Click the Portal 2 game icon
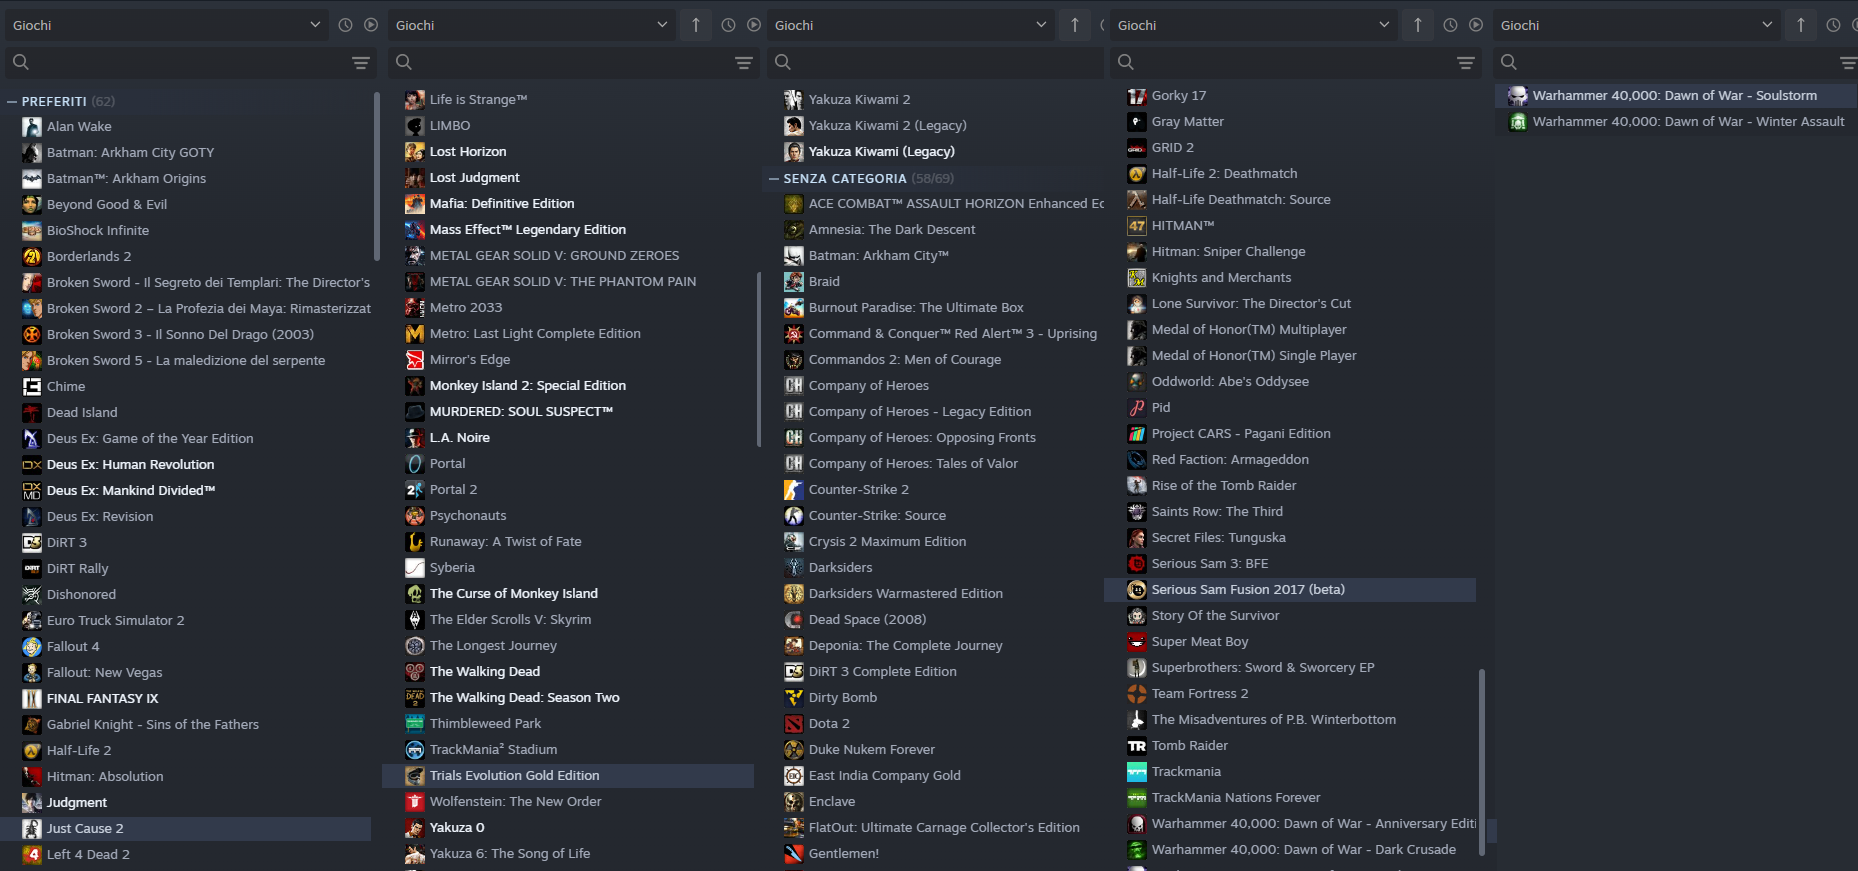Viewport: 1858px width, 871px height. click(x=414, y=490)
